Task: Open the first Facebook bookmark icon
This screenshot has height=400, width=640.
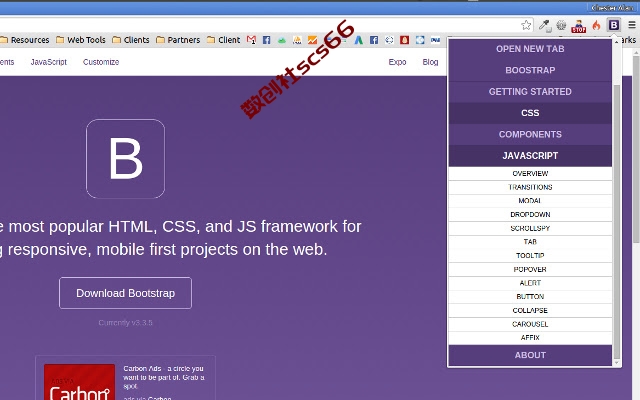Action: [267, 40]
